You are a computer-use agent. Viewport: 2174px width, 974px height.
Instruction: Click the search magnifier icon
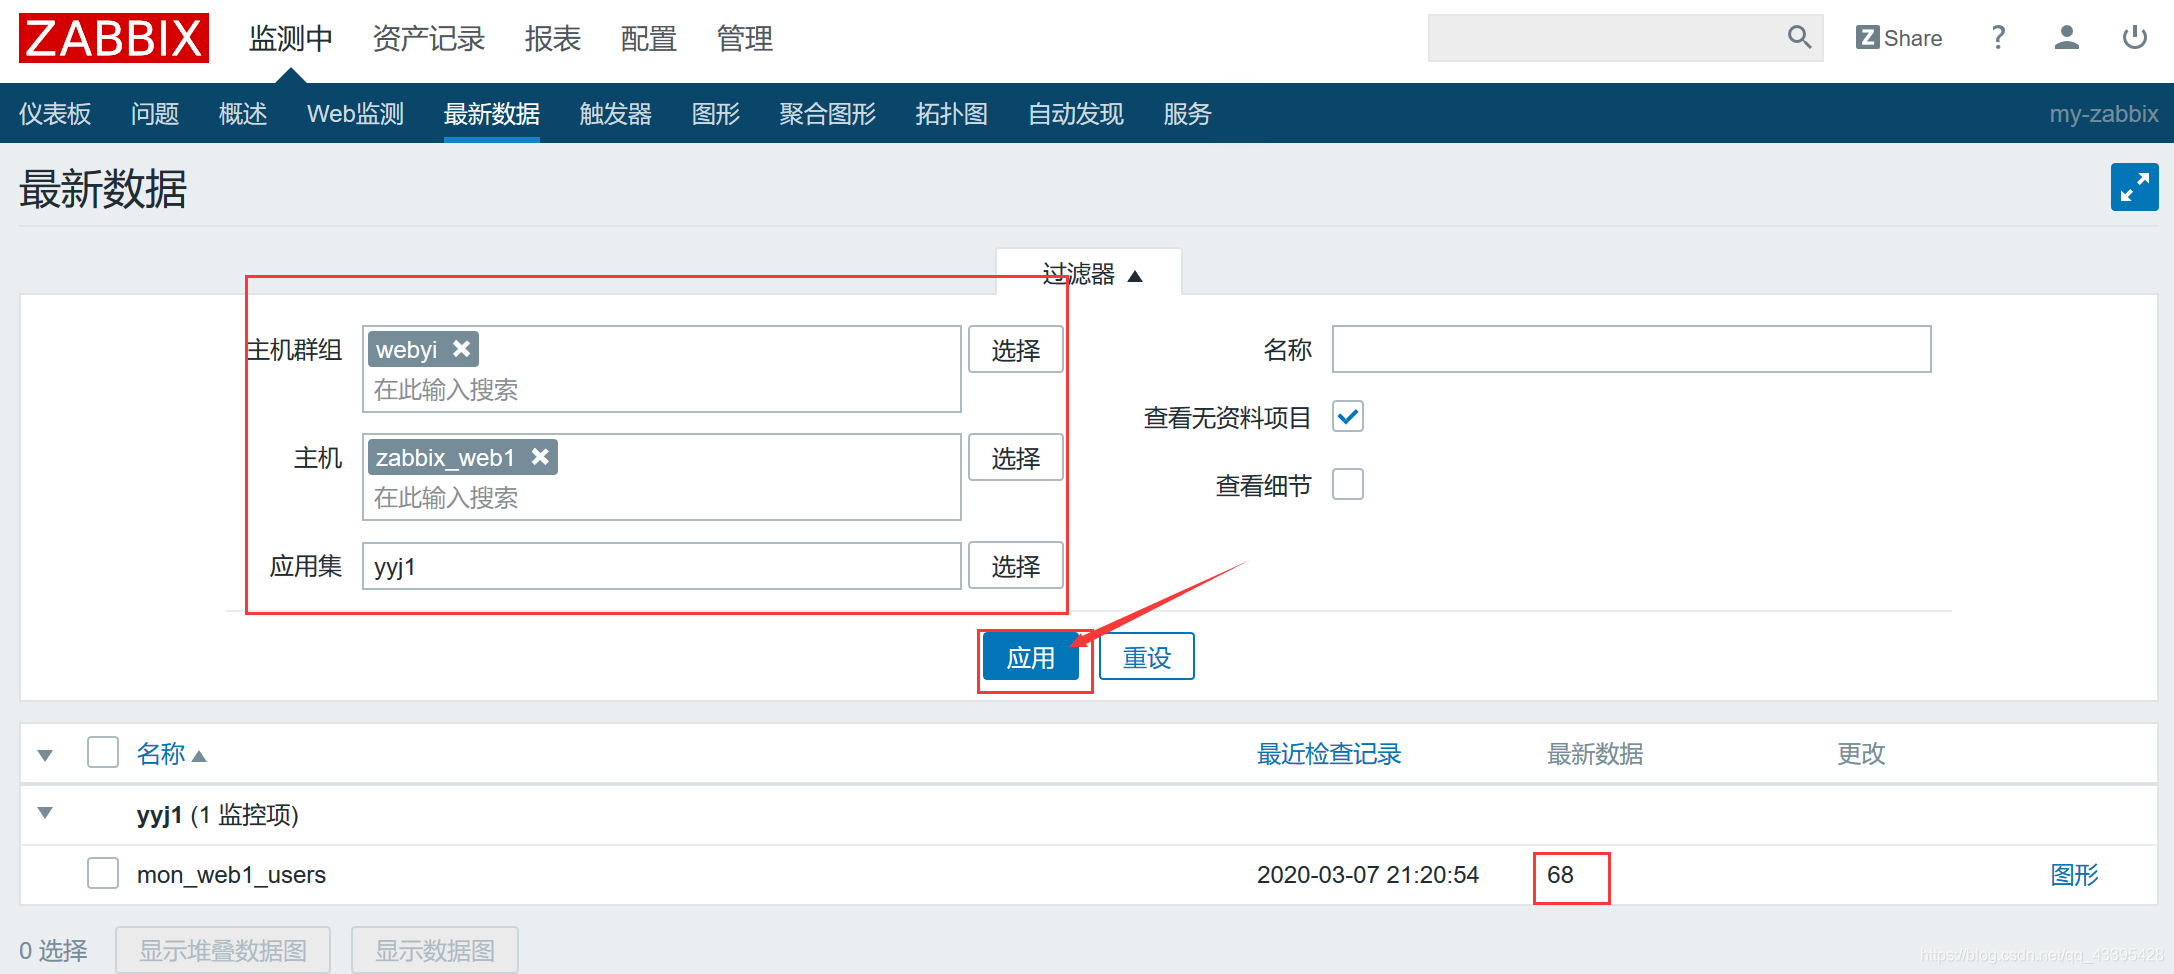[x=1799, y=38]
